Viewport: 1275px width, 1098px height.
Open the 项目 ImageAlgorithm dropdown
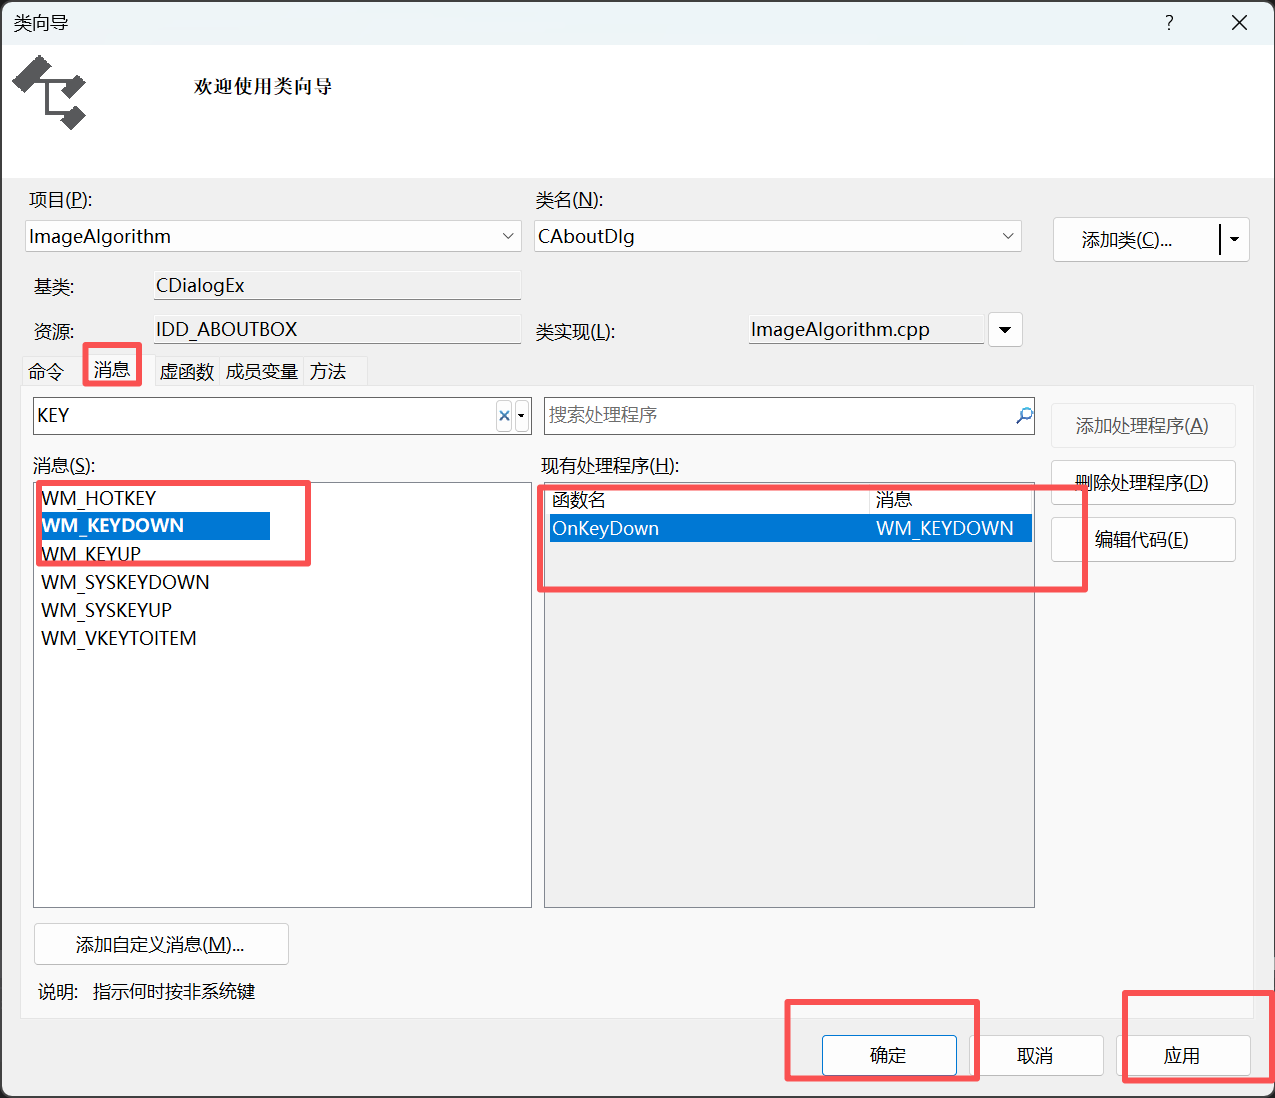click(508, 236)
